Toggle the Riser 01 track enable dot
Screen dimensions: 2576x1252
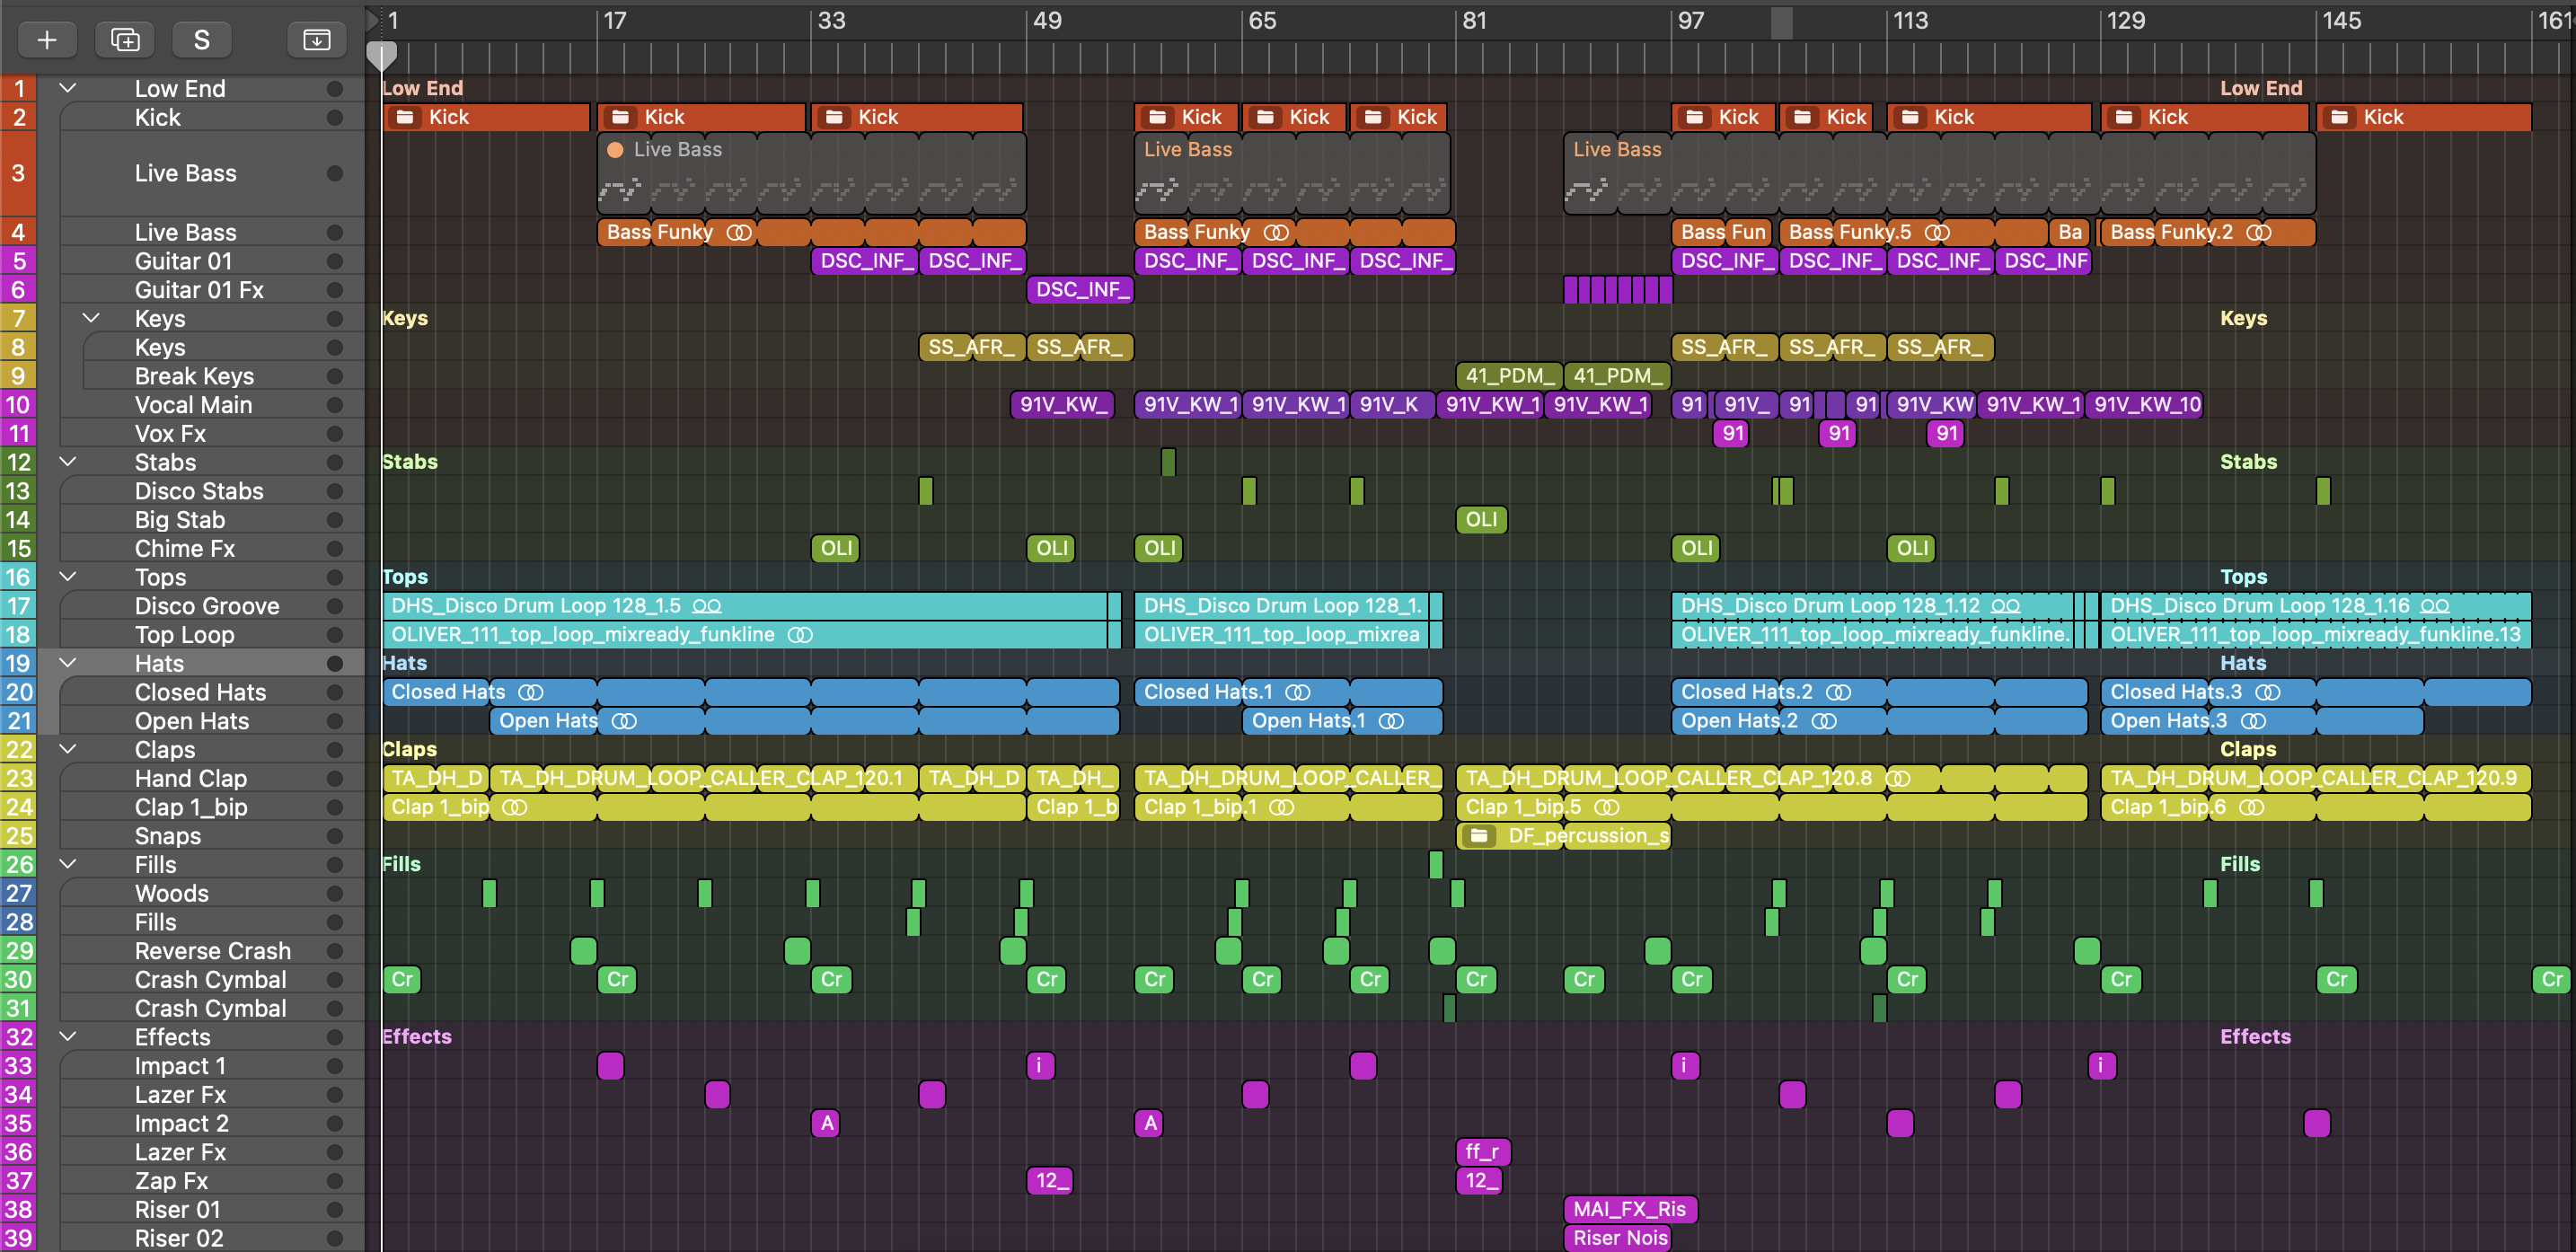coord(335,1209)
